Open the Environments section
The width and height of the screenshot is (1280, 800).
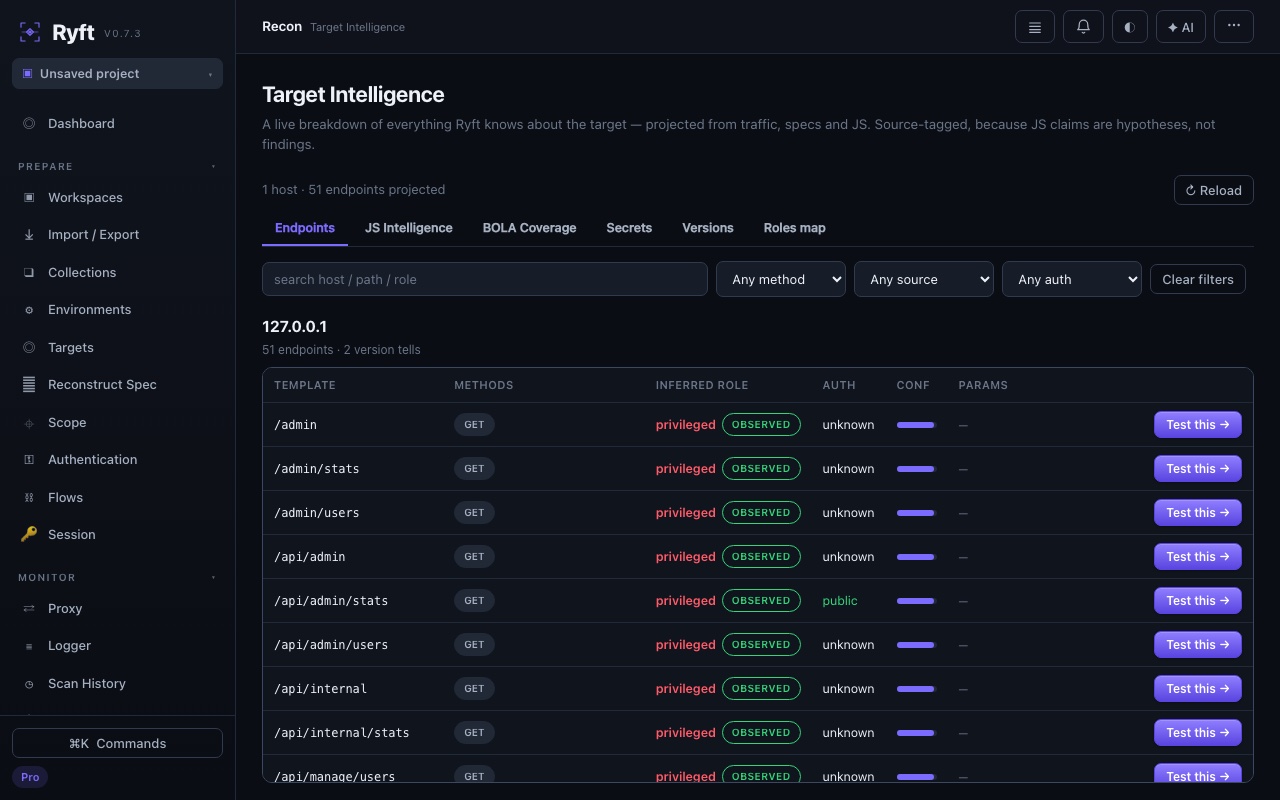(x=117, y=309)
